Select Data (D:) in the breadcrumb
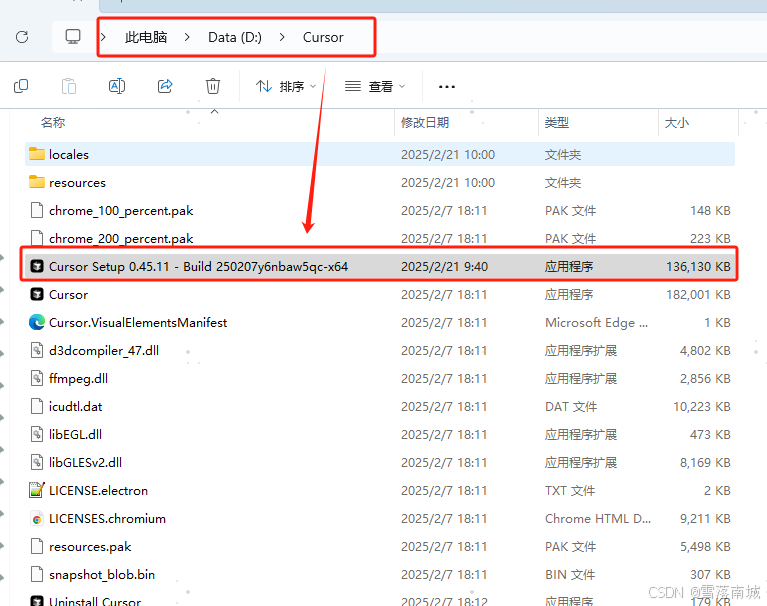The width and height of the screenshot is (767, 606). (x=235, y=37)
